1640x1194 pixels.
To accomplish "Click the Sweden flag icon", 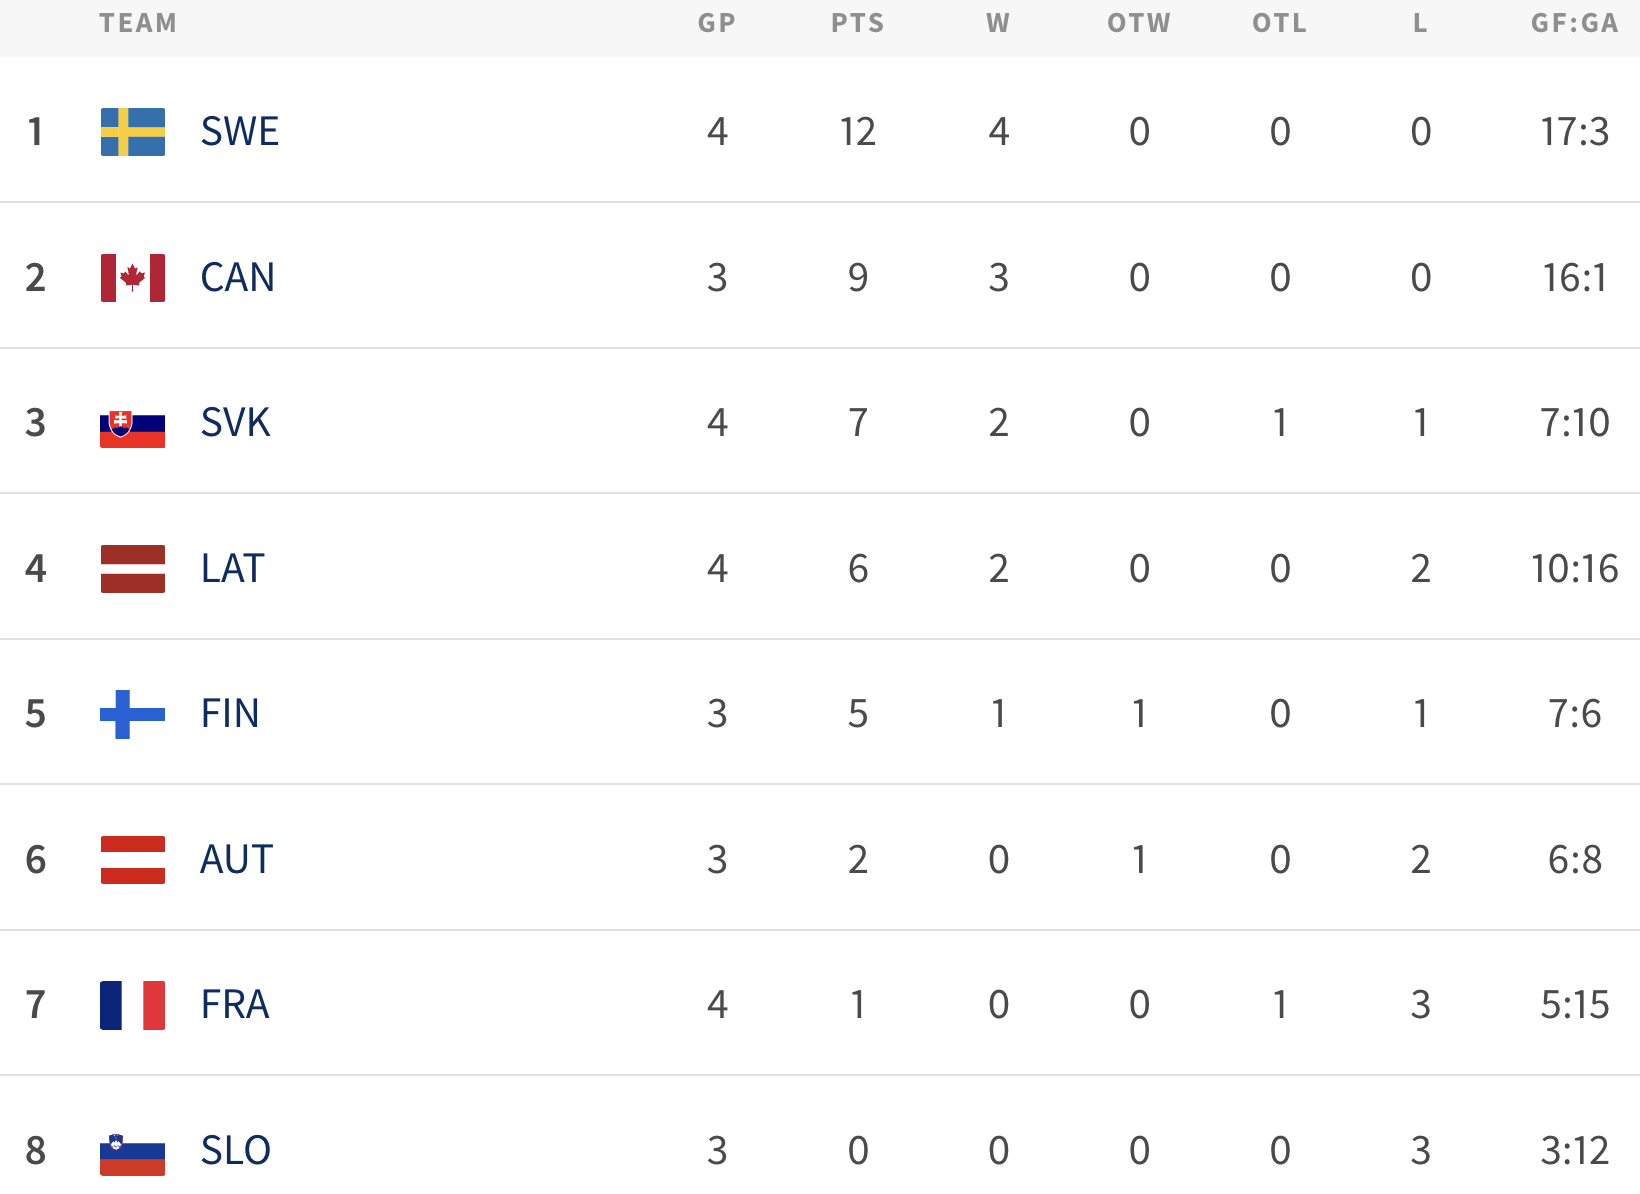I will pyautogui.click(x=133, y=132).
